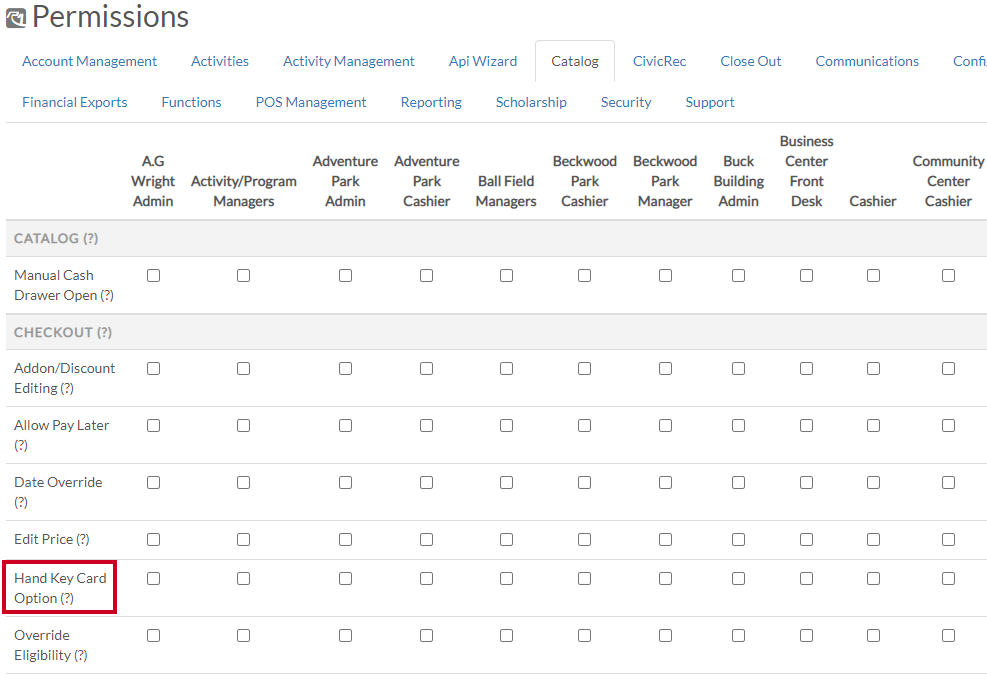The height and width of the screenshot is (679, 987).
Task: Click the Edit Price (?) label
Action: (x=52, y=539)
